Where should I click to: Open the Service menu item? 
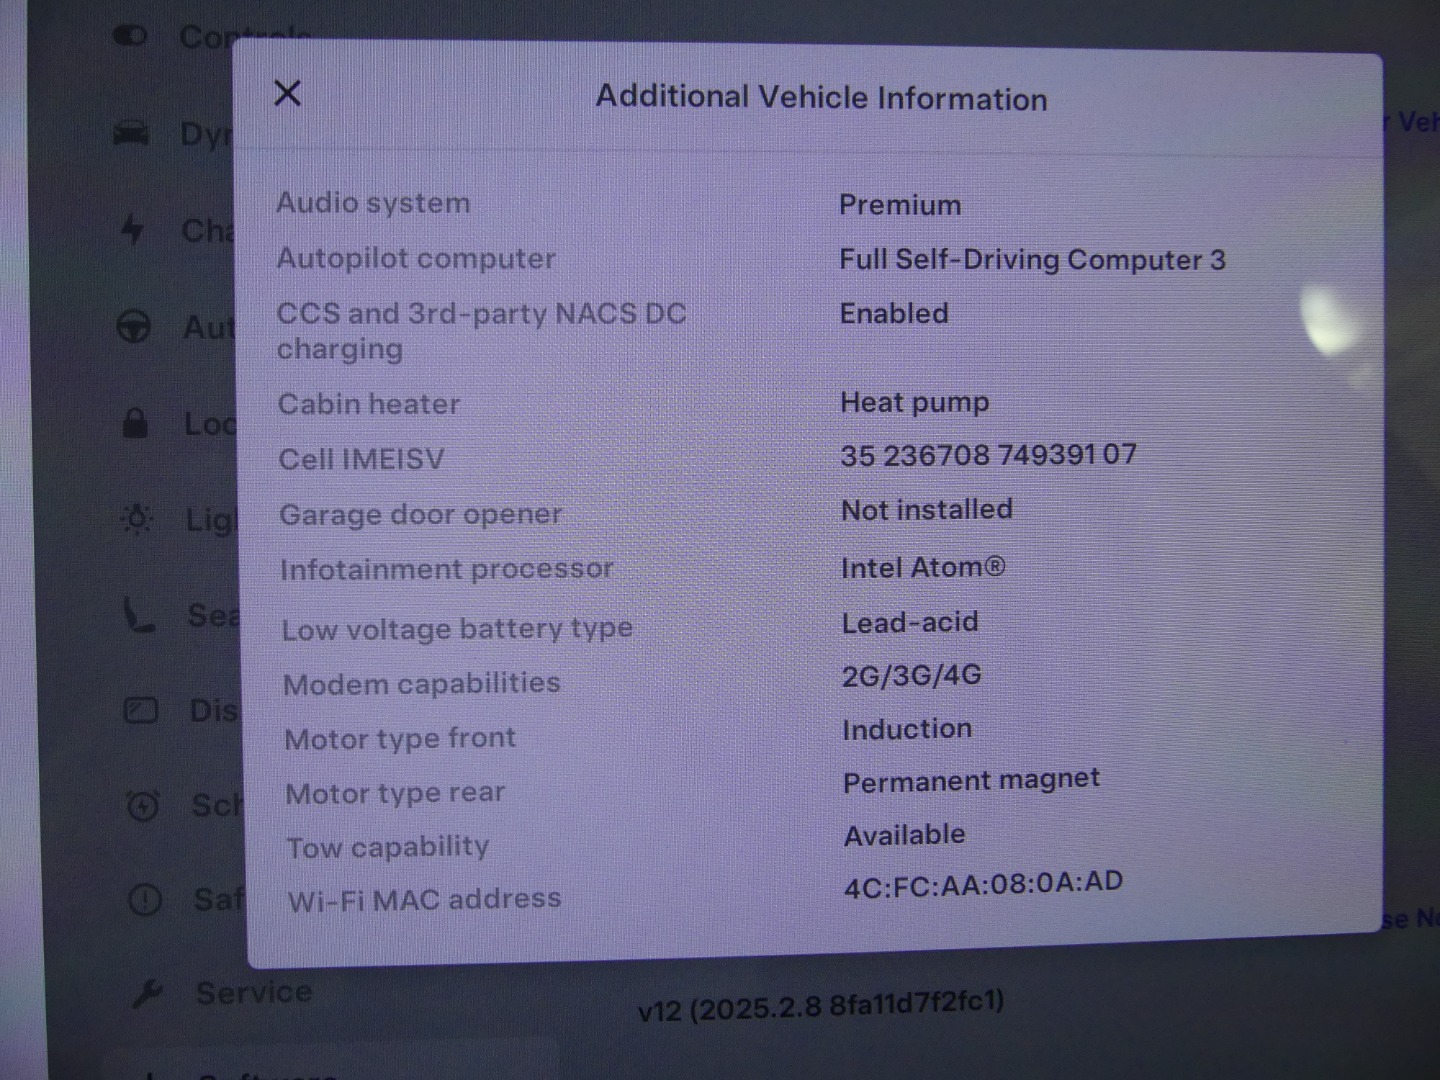click(254, 992)
